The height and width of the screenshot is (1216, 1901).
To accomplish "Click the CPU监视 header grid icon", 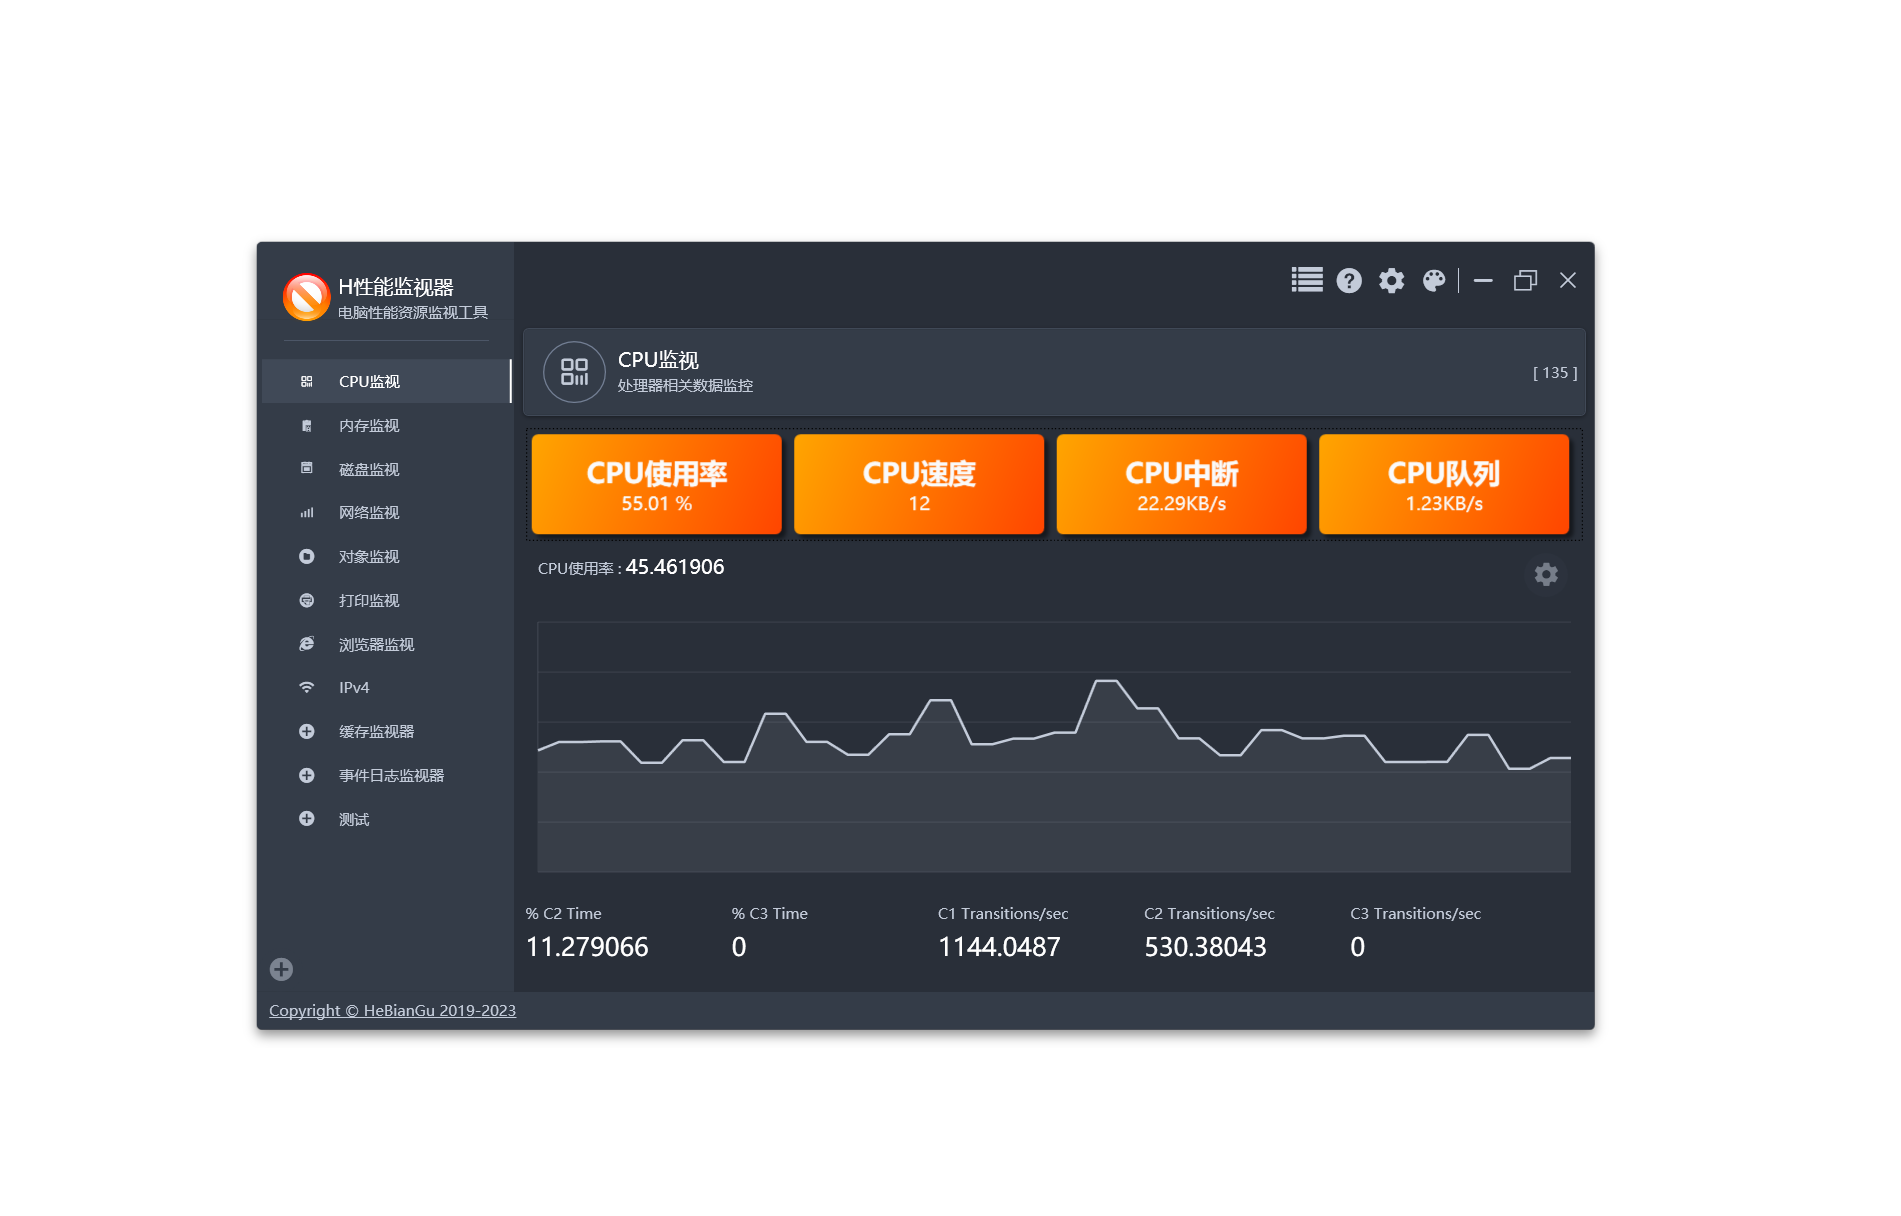I will 574,372.
